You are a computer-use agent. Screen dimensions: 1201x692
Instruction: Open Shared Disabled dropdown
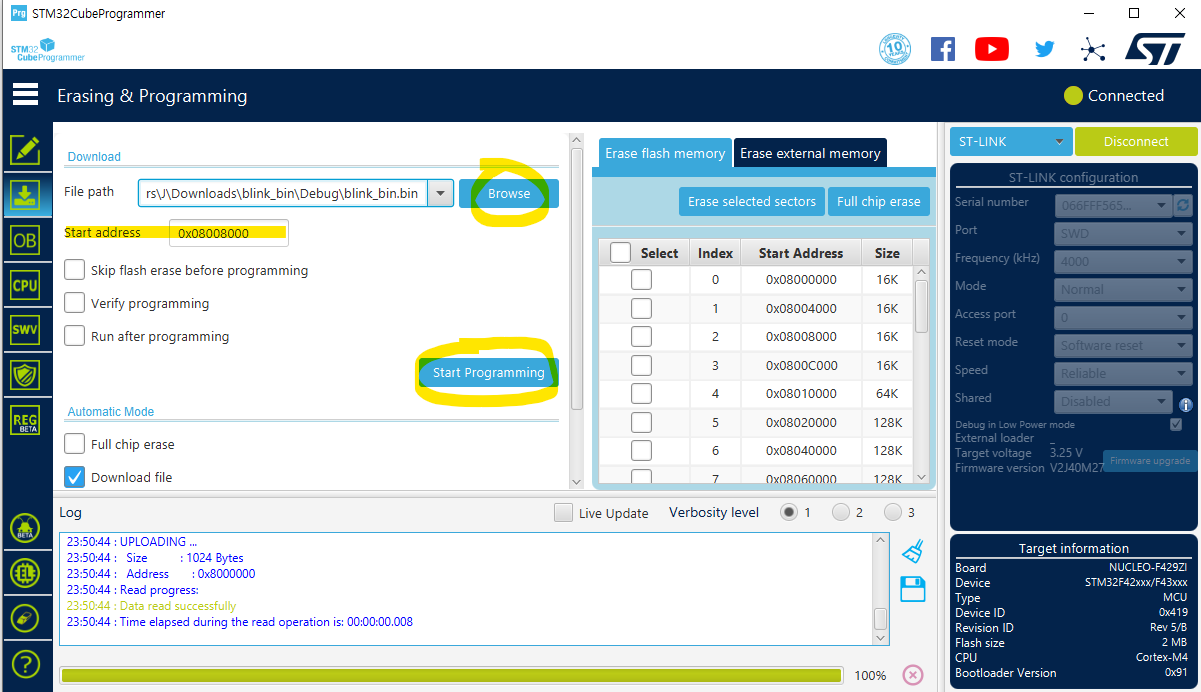[x=1115, y=401]
